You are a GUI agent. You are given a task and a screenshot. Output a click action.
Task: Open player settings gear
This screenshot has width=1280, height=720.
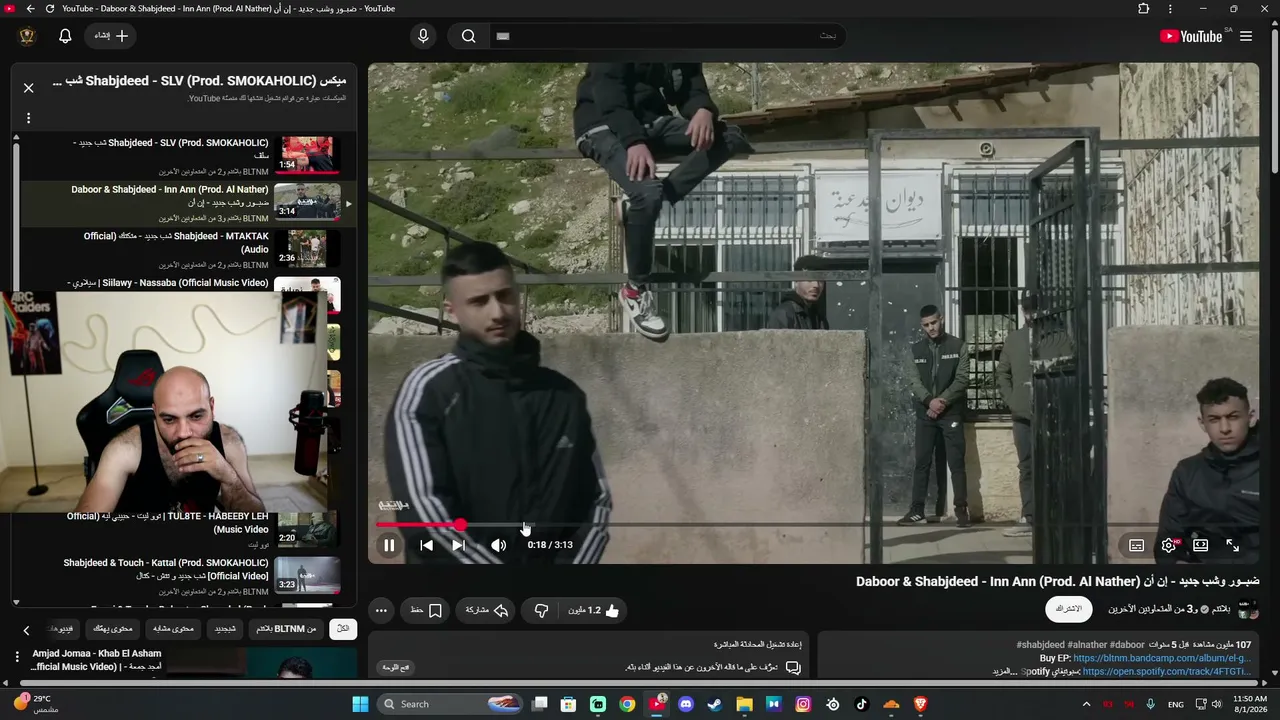pyautogui.click(x=1169, y=545)
